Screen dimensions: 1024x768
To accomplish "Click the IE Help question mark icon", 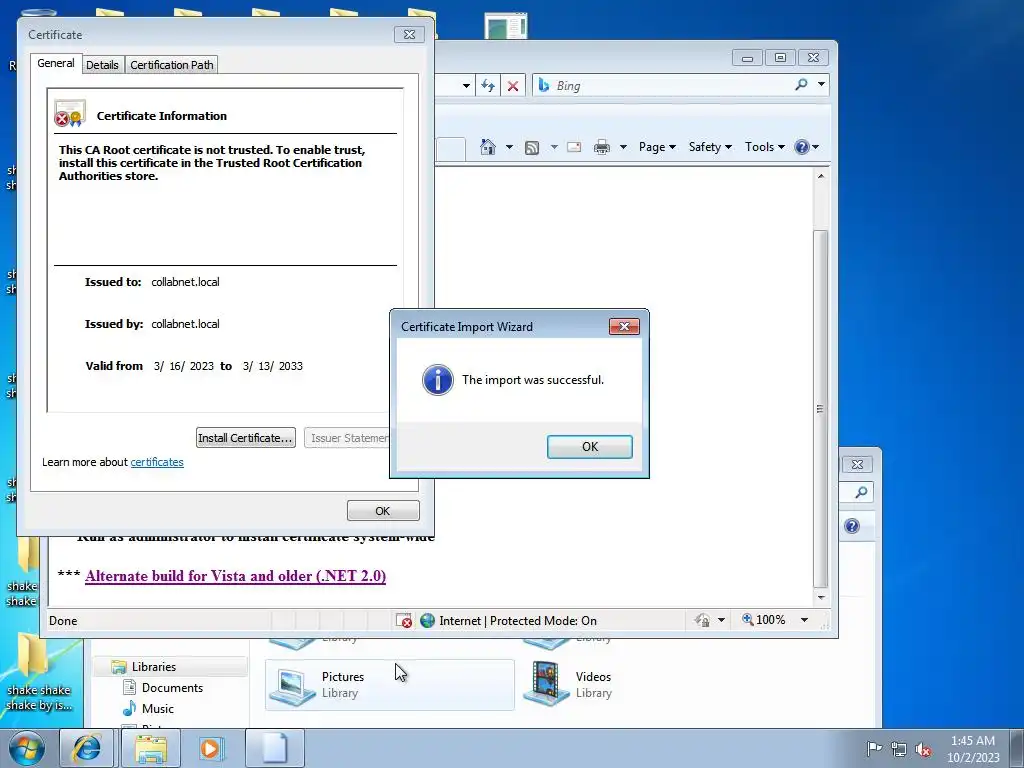I will click(x=802, y=147).
